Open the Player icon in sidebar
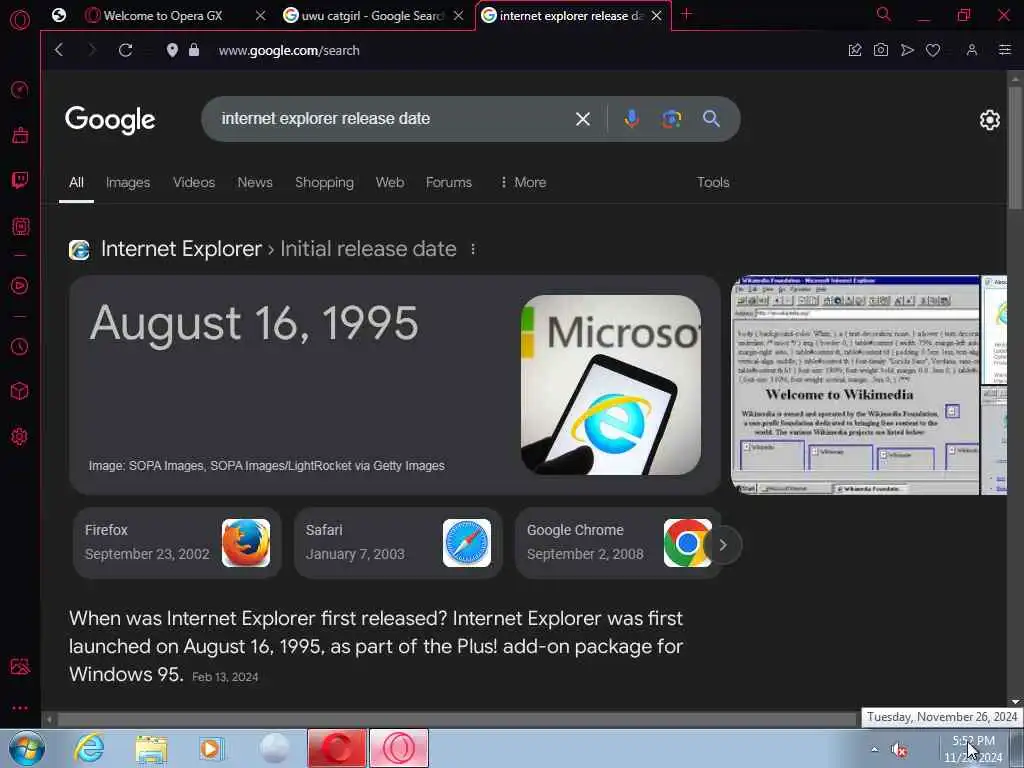Image resolution: width=1024 pixels, height=768 pixels. point(20,285)
